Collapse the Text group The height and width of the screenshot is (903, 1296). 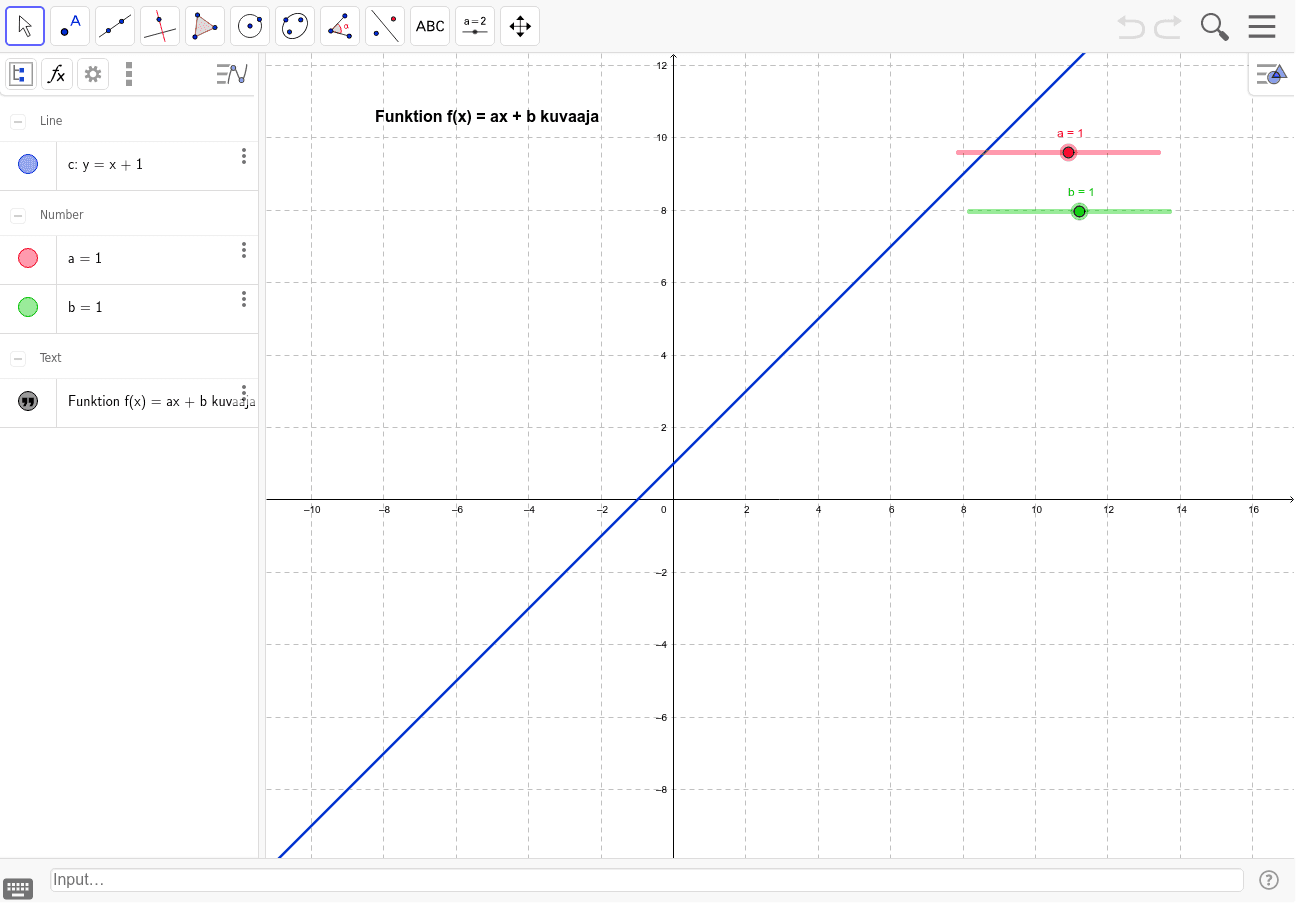18,358
